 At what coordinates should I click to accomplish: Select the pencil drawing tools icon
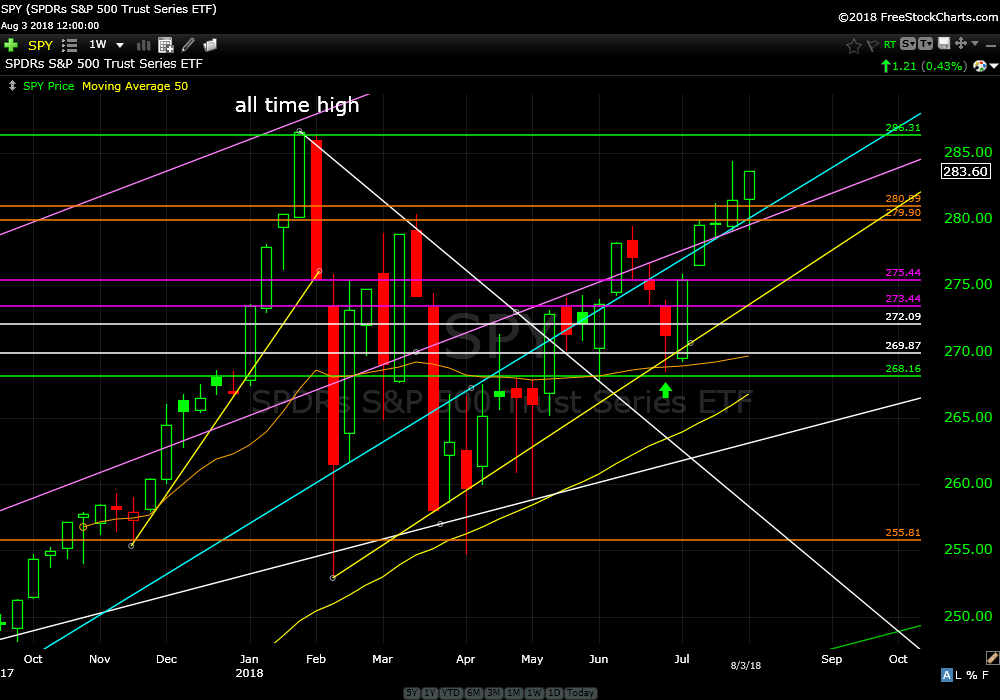[x=187, y=45]
